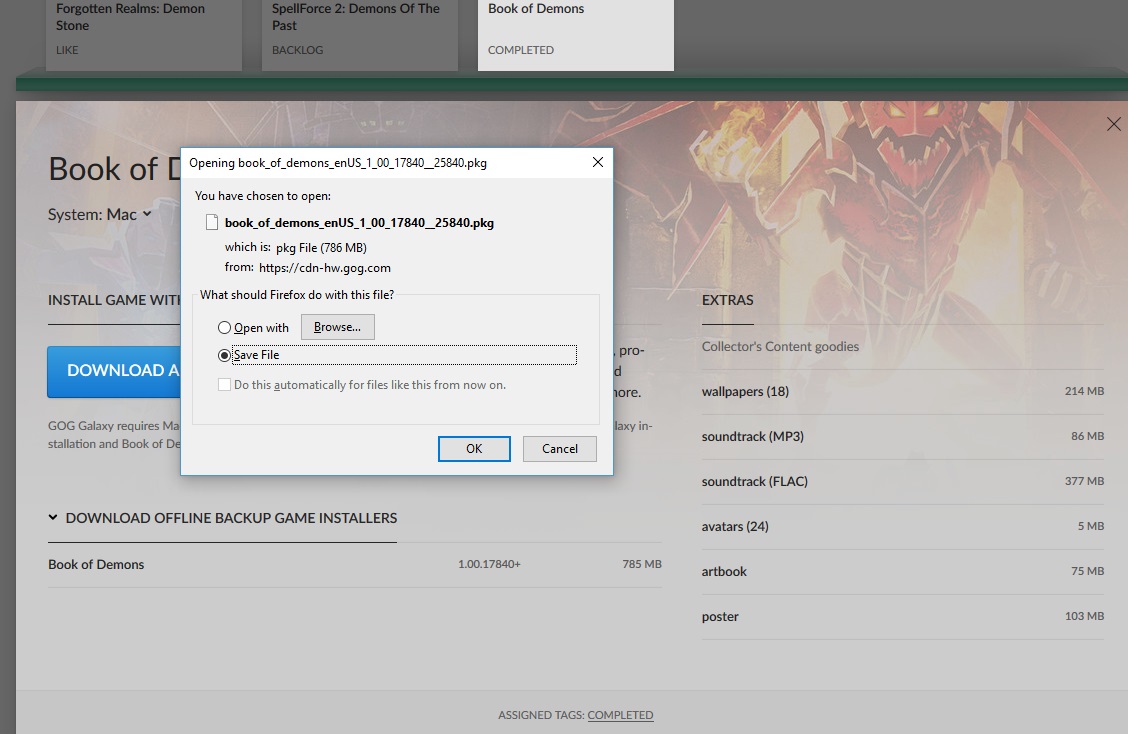Close the Book of Demons details panel
The image size is (1128, 734).
pos(1114,124)
